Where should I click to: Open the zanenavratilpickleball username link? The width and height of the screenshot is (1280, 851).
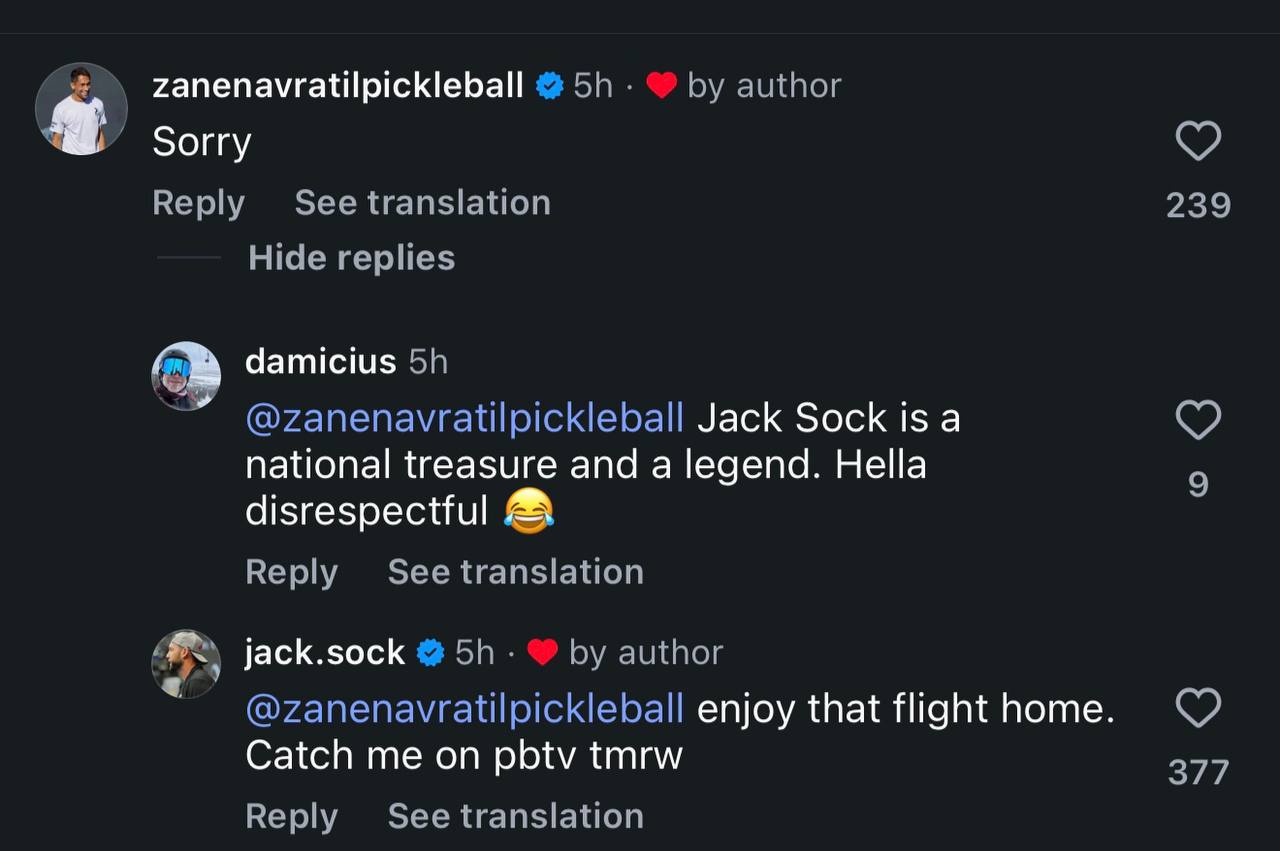(x=338, y=86)
